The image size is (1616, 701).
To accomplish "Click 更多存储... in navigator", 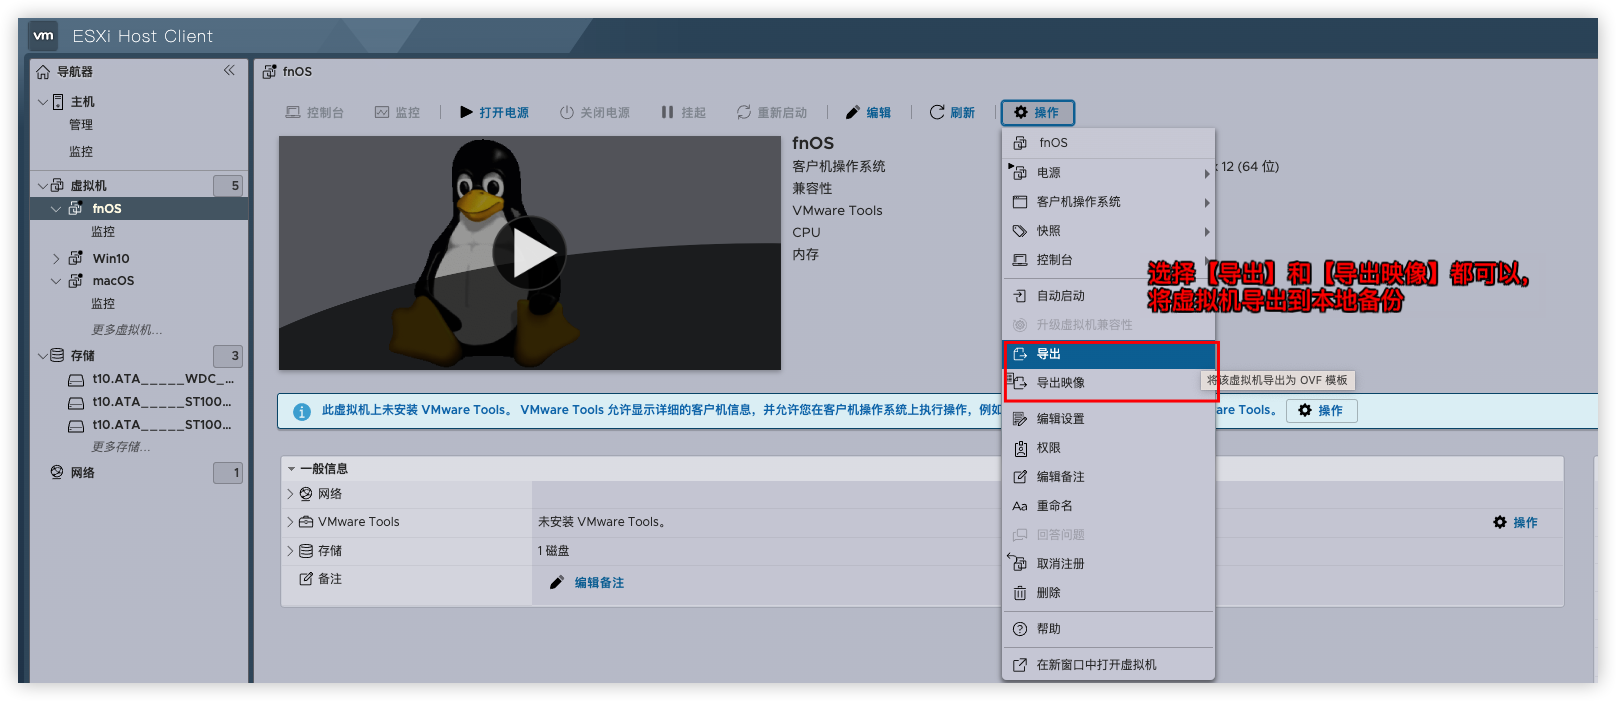I will [x=121, y=447].
